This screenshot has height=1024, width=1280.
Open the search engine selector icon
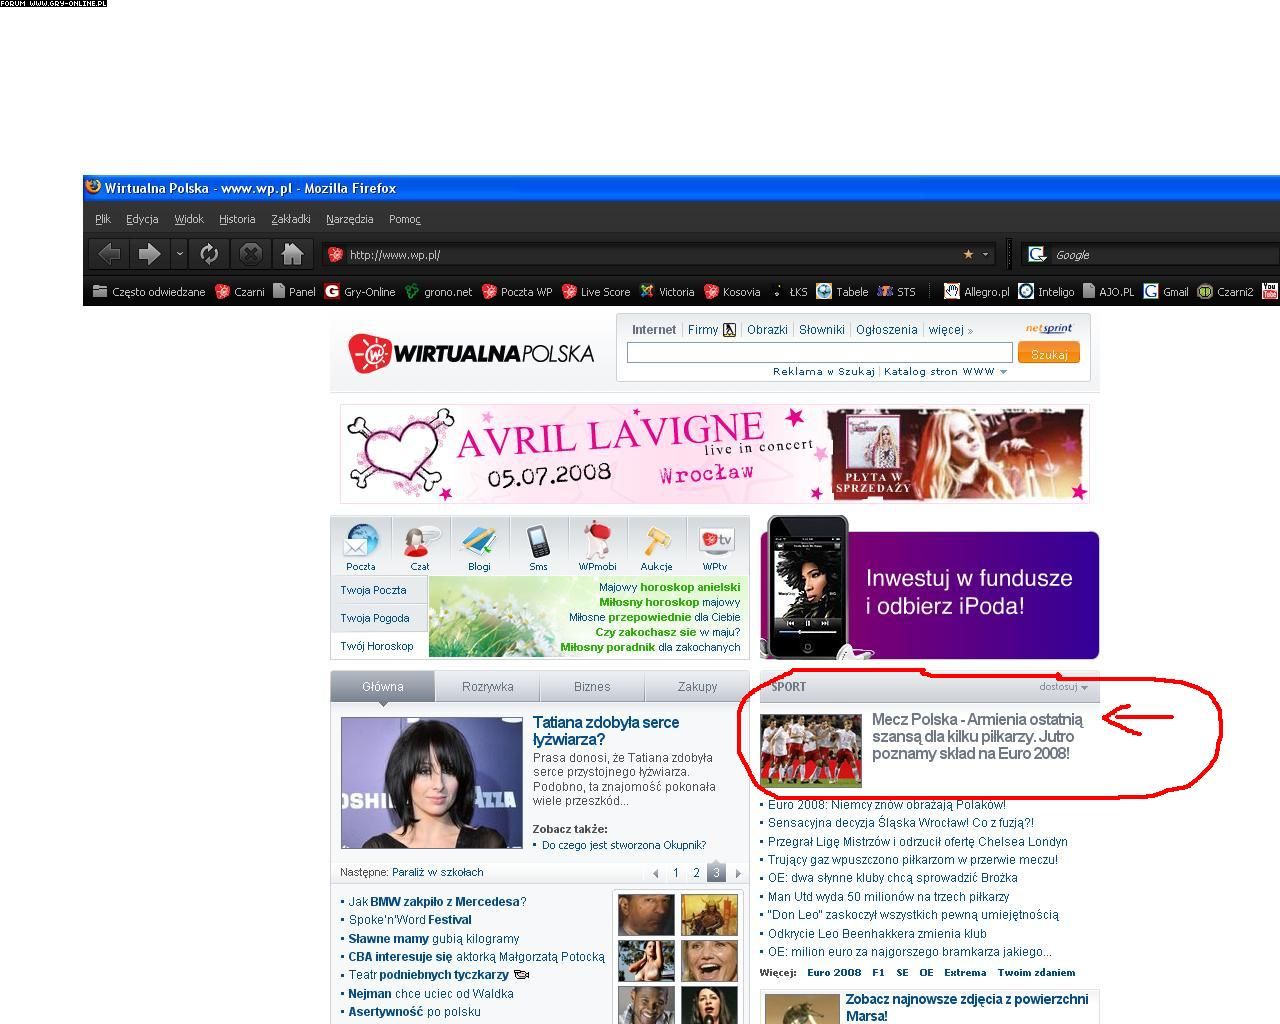[x=1038, y=254]
